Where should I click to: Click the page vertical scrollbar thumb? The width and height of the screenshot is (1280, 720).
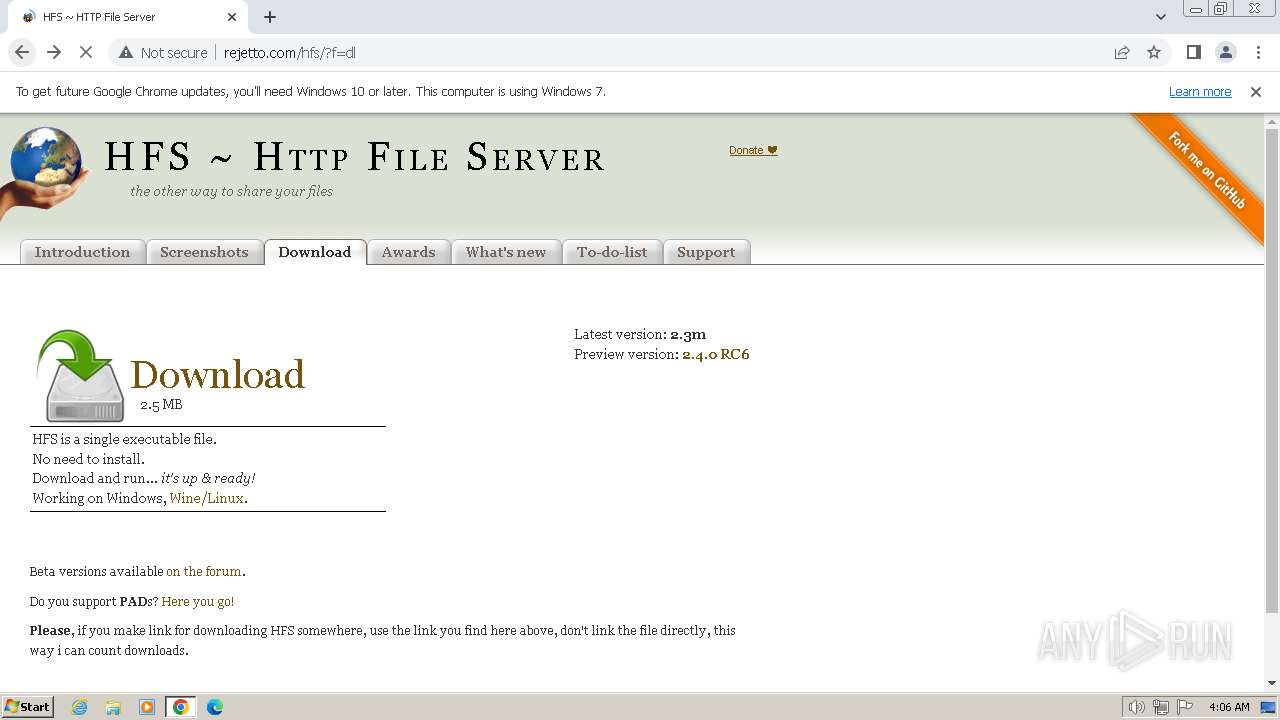click(1272, 370)
